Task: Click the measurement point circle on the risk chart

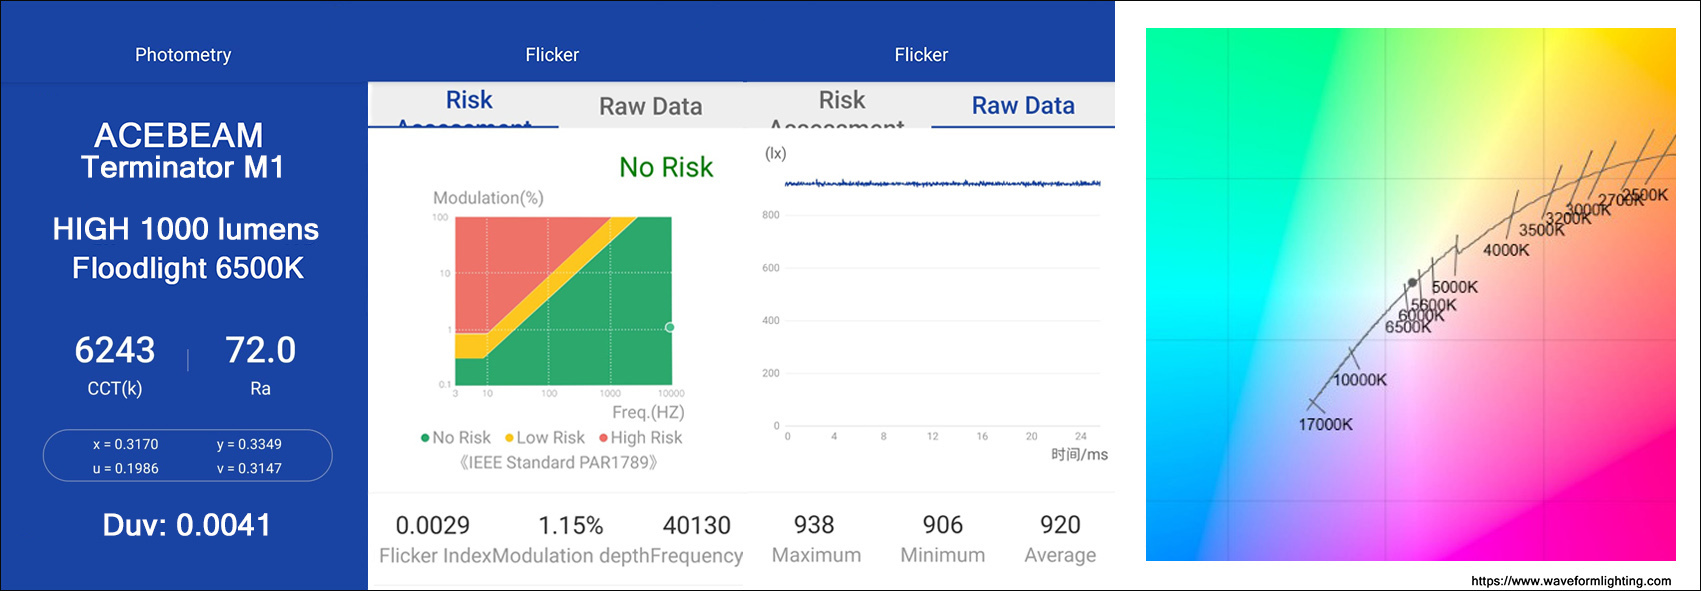Action: pos(670,327)
